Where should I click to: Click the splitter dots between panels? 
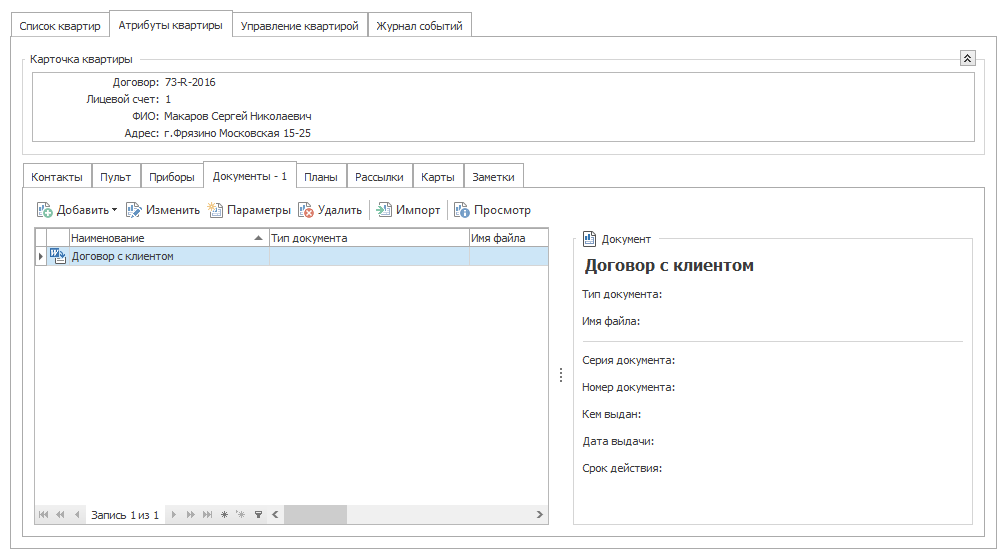(x=561, y=375)
